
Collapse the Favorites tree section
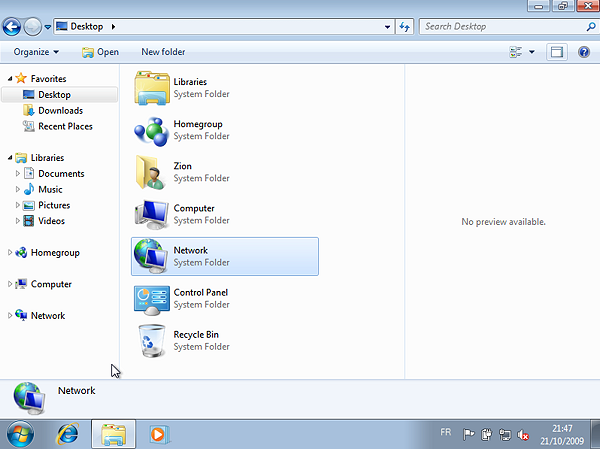click(11, 78)
